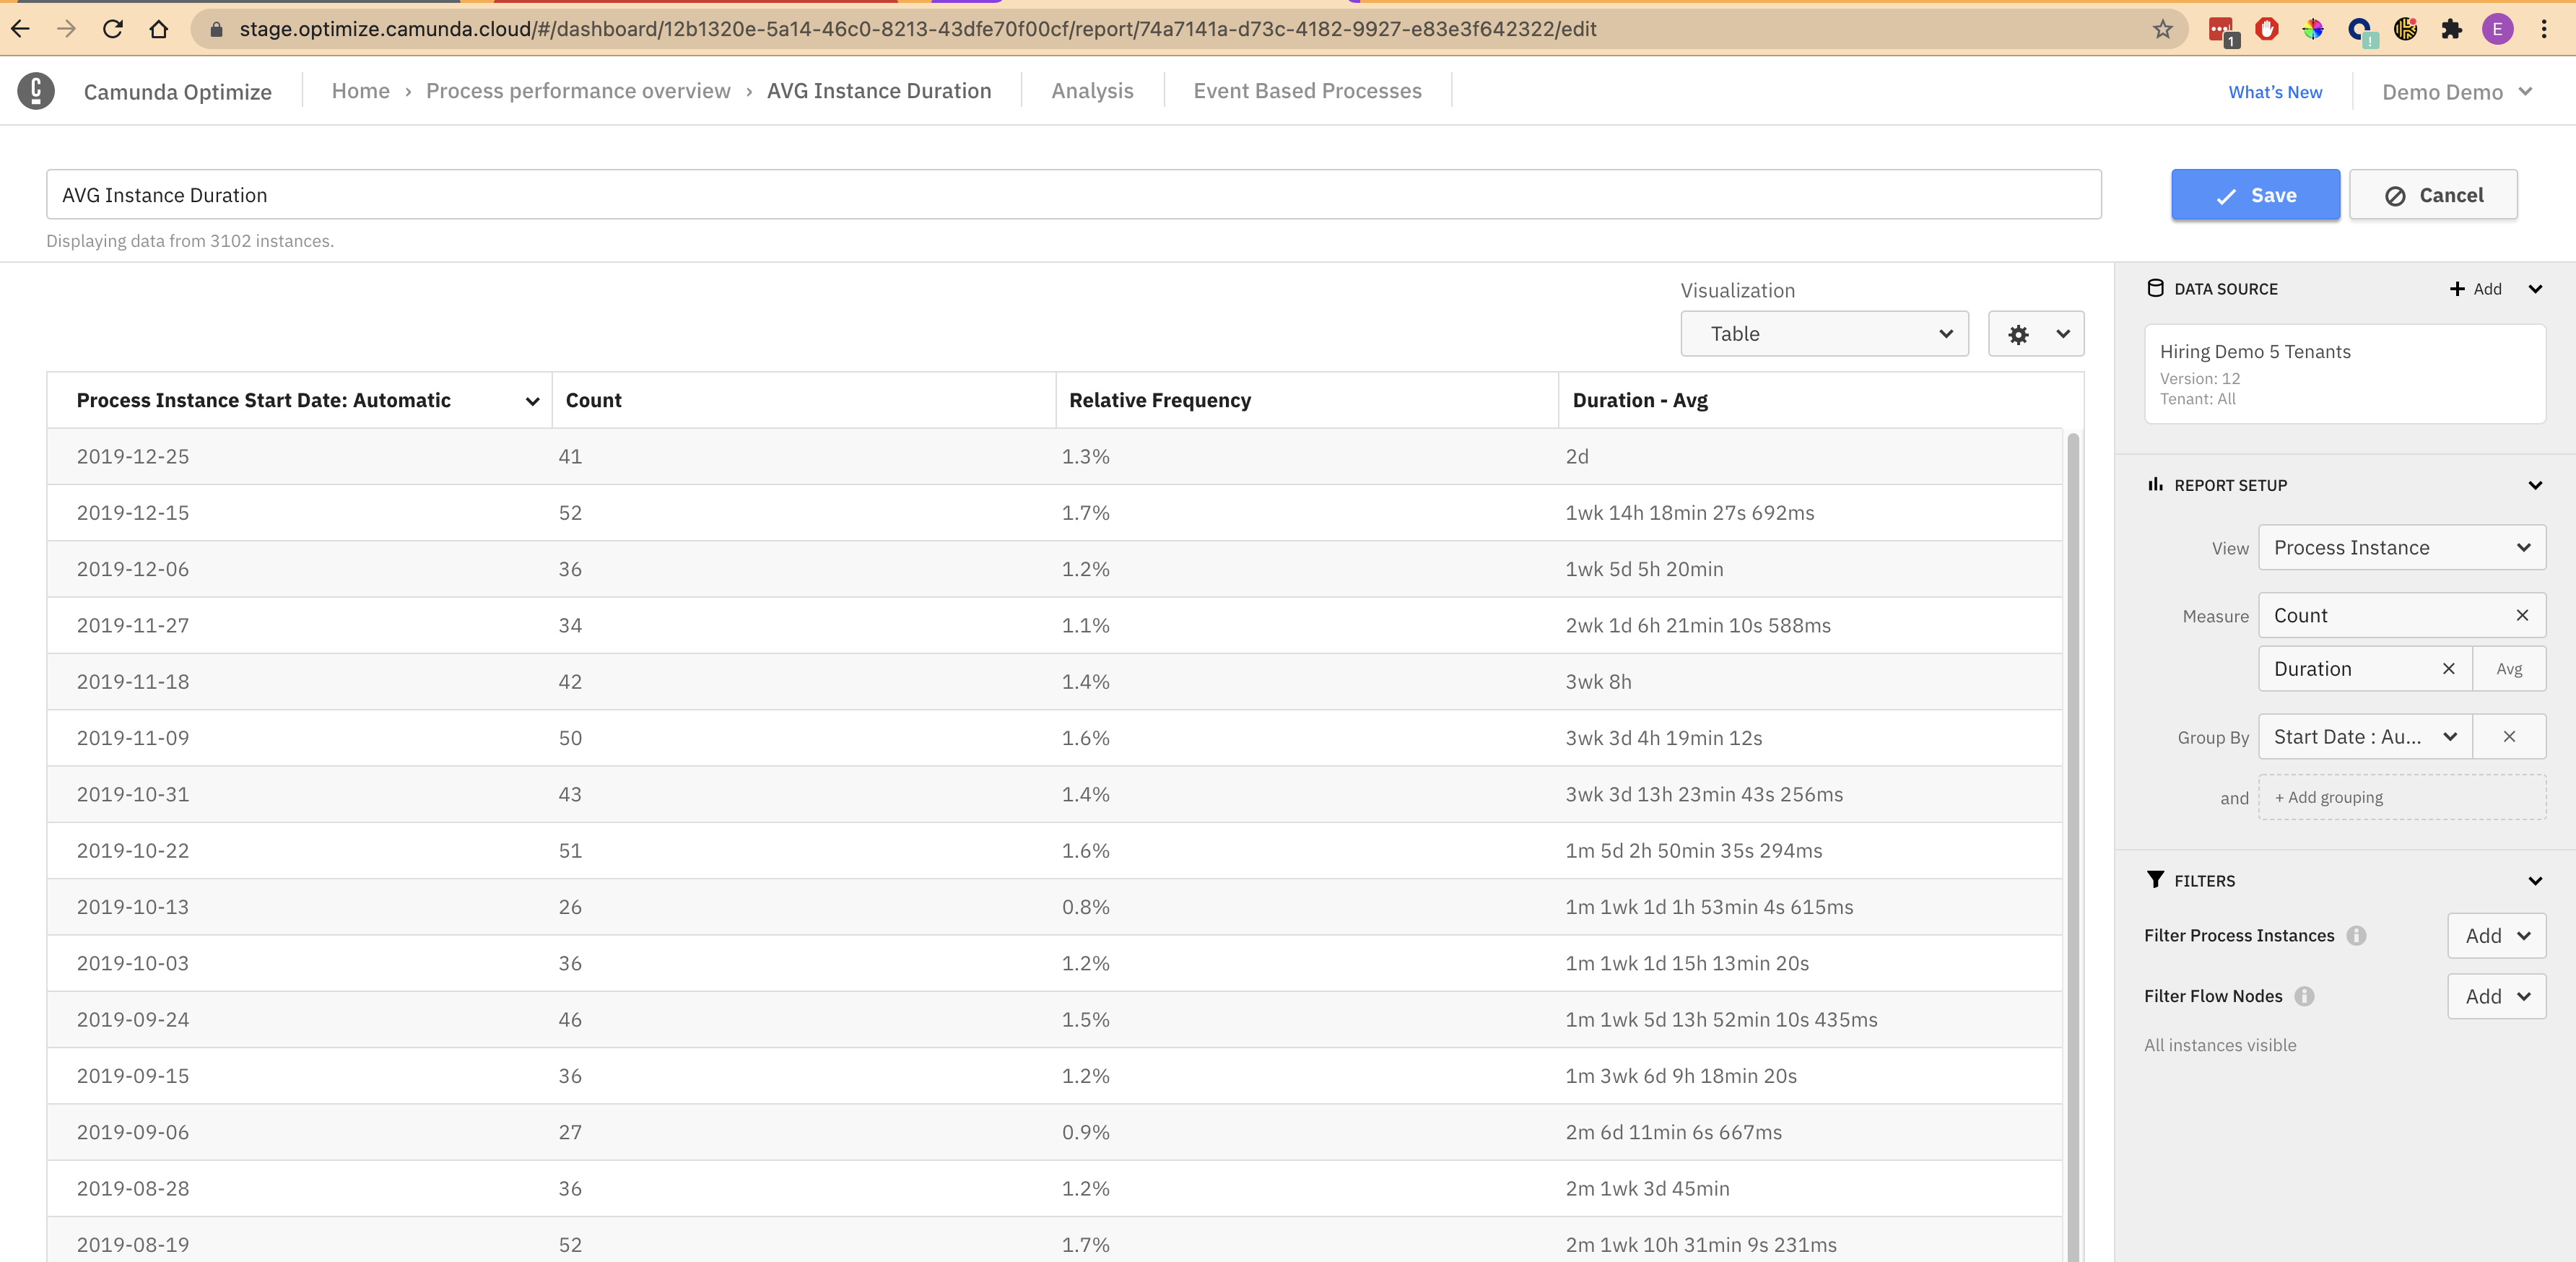Expand the gear settings dropdown arrow
The height and width of the screenshot is (1262, 2576).
[x=2062, y=334]
